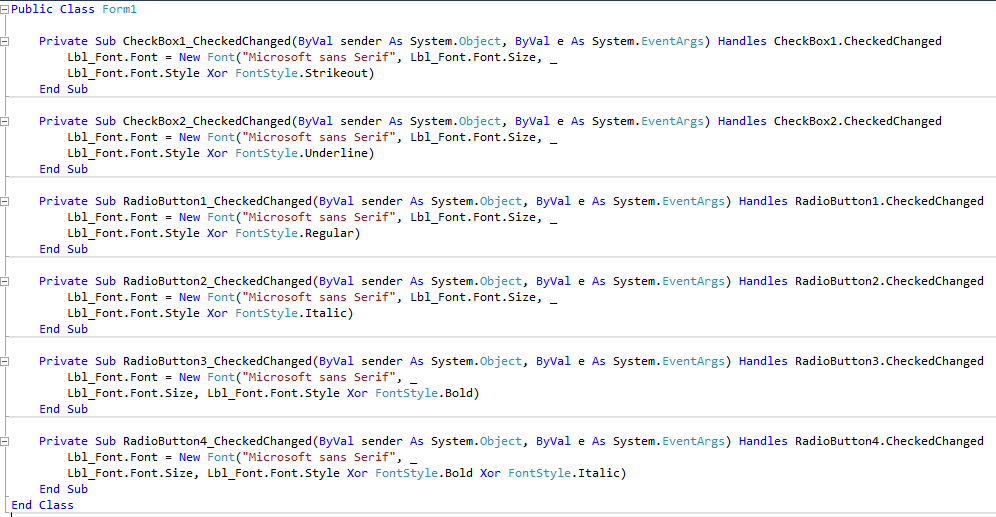Click the last End Sub statement

[63, 489]
